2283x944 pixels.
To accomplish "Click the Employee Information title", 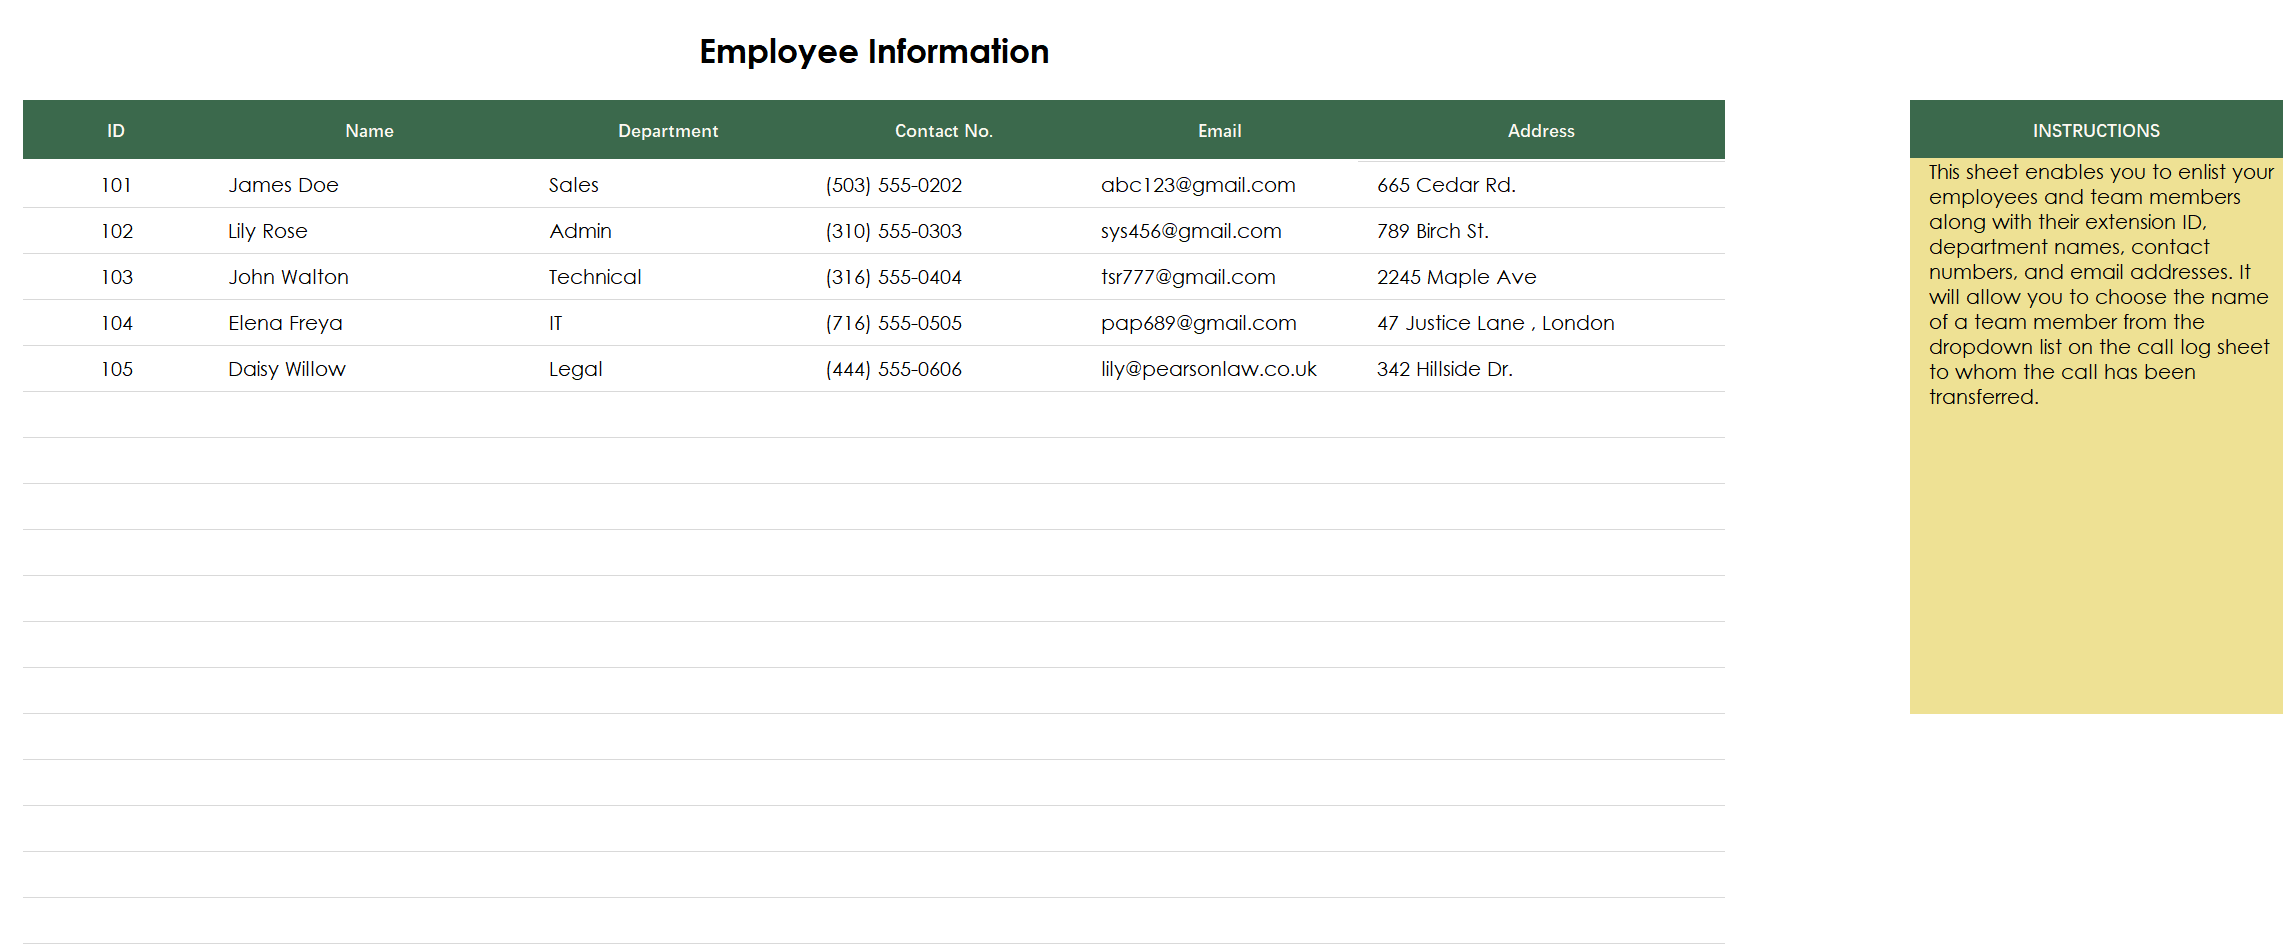I will click(874, 51).
